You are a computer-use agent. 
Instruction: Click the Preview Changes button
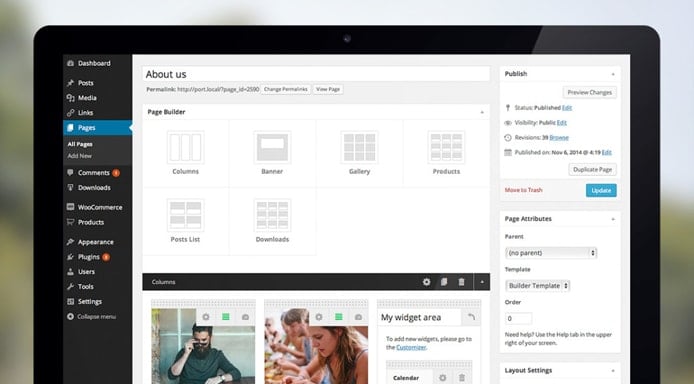click(590, 92)
